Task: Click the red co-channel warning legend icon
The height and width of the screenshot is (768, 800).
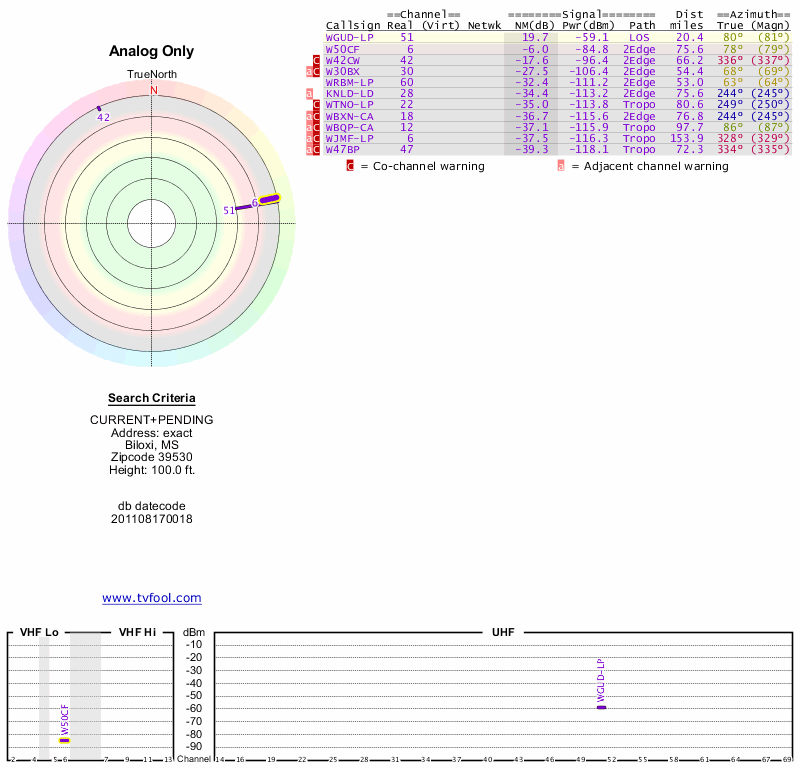Action: click(x=350, y=166)
